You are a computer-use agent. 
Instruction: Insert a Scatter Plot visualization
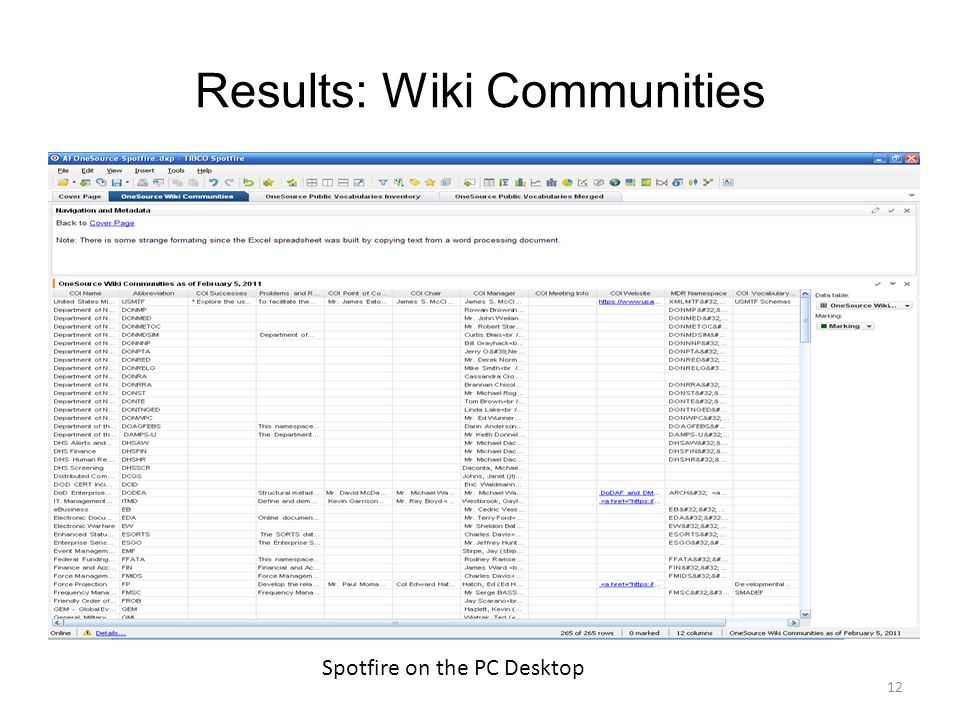582,182
